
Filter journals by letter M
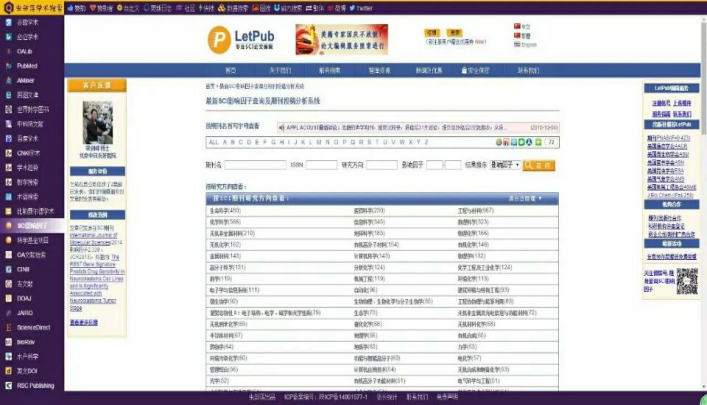pos(319,142)
